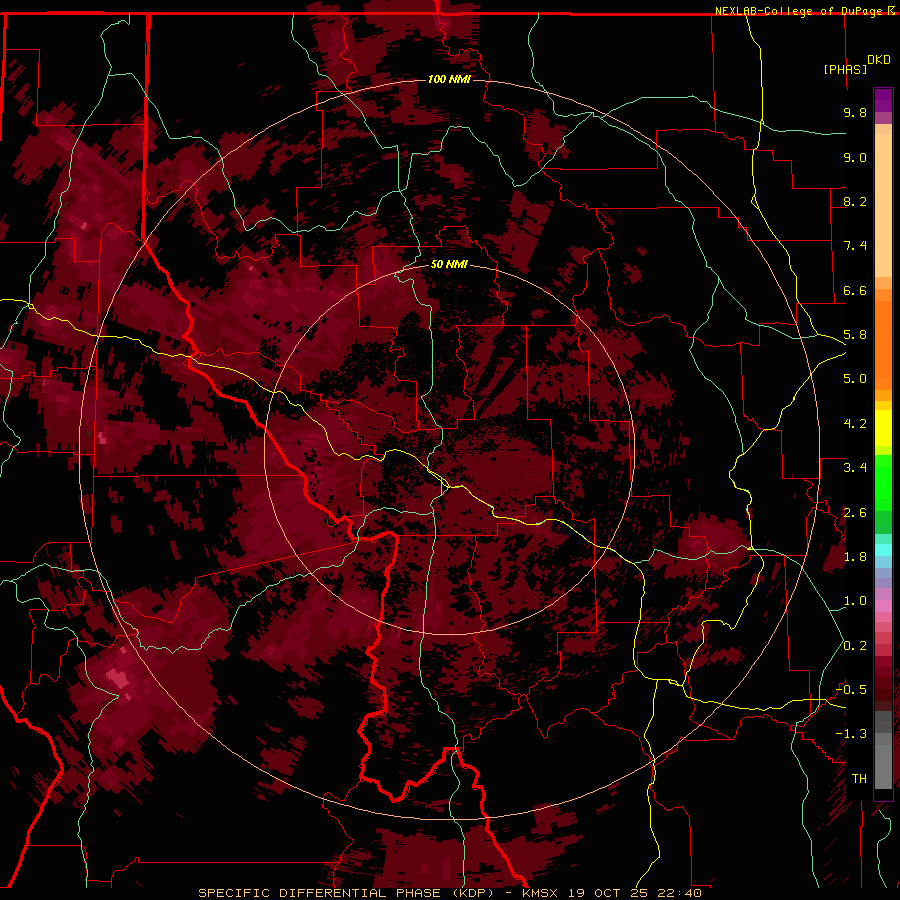Select the 0.2 scale value
Viewport: 900px width, 900px height.
point(855,646)
